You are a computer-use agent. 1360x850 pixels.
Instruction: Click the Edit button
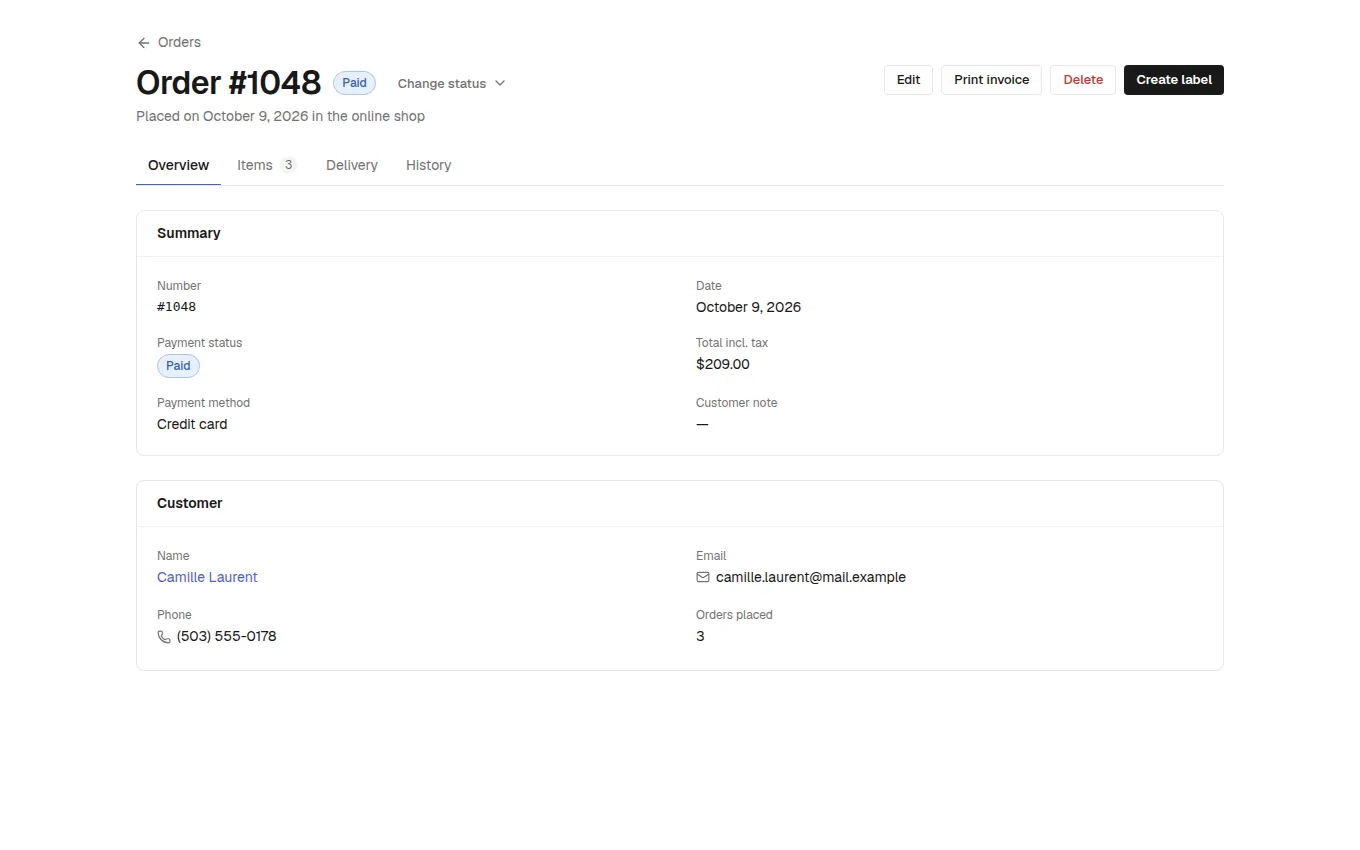pyautogui.click(x=908, y=80)
